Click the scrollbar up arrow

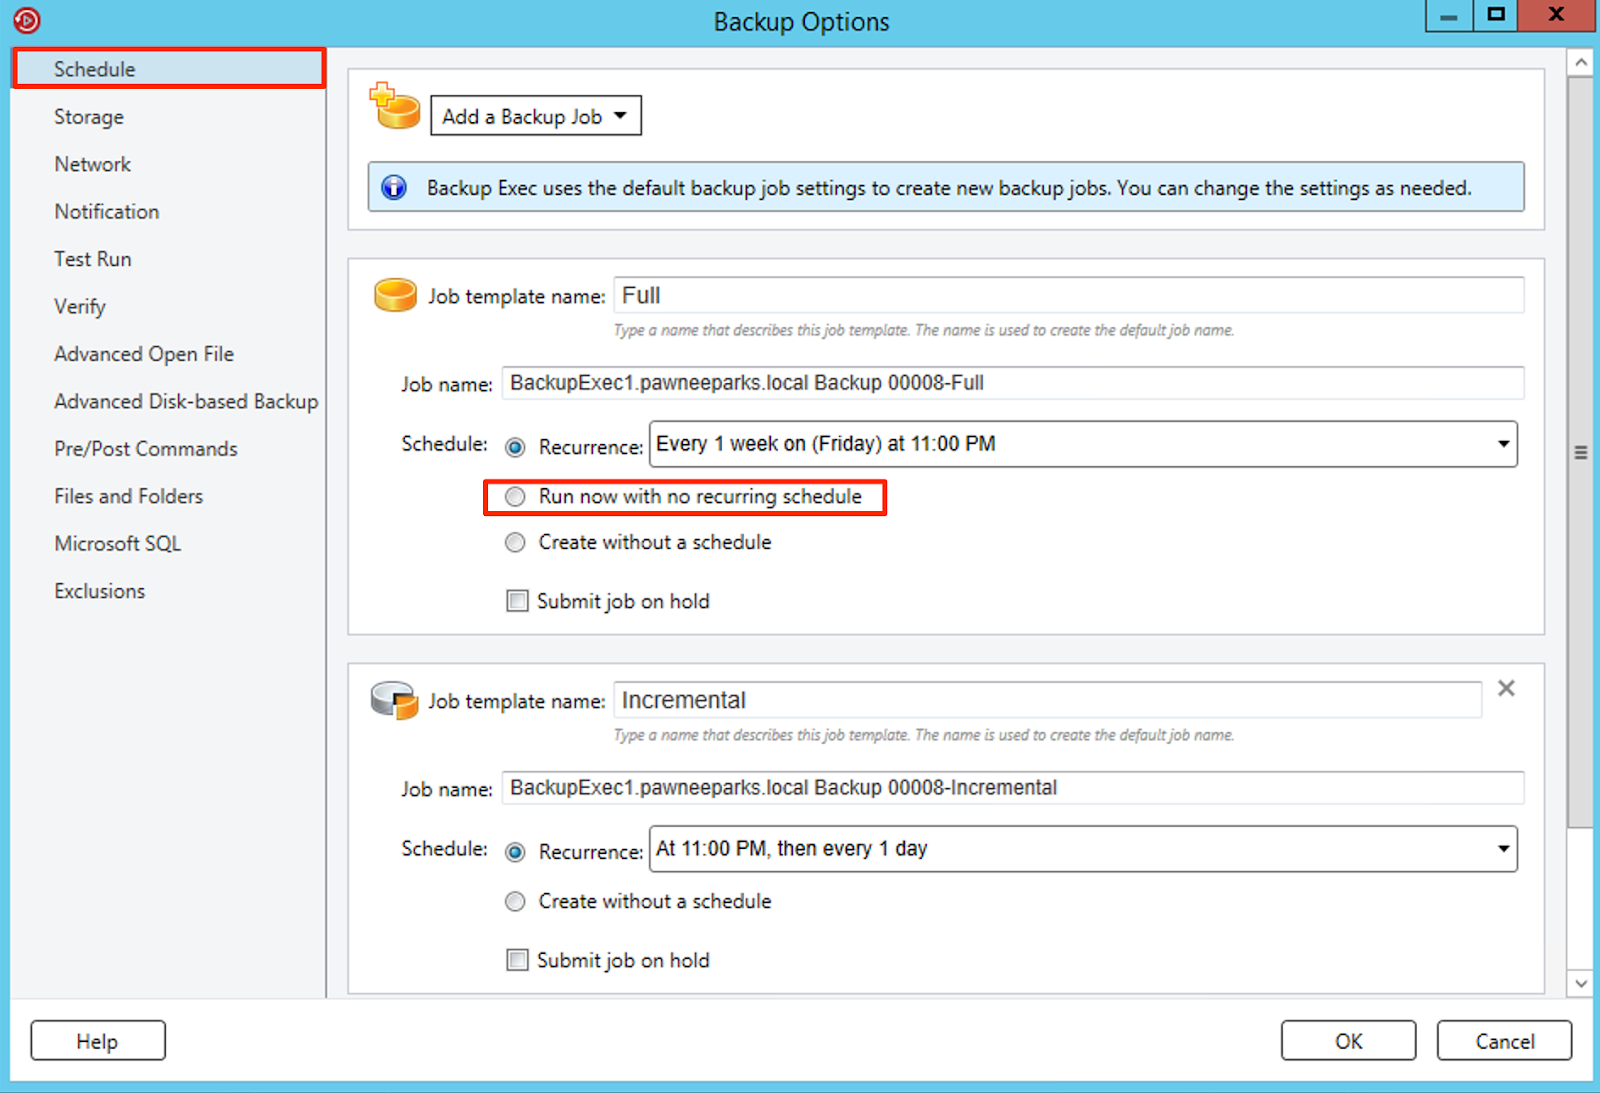click(x=1580, y=62)
